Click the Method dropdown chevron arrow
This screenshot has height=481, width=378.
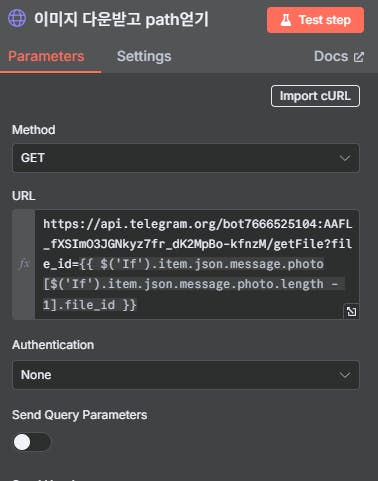pyautogui.click(x=345, y=158)
